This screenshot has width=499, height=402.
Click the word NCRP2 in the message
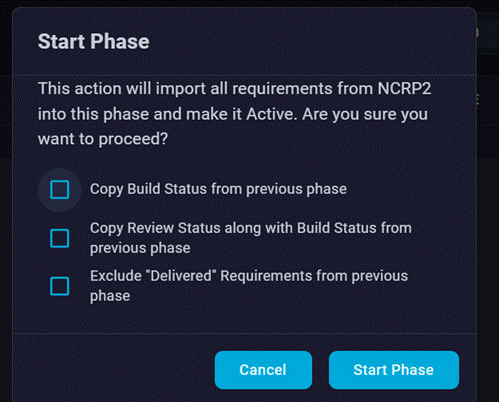point(404,89)
